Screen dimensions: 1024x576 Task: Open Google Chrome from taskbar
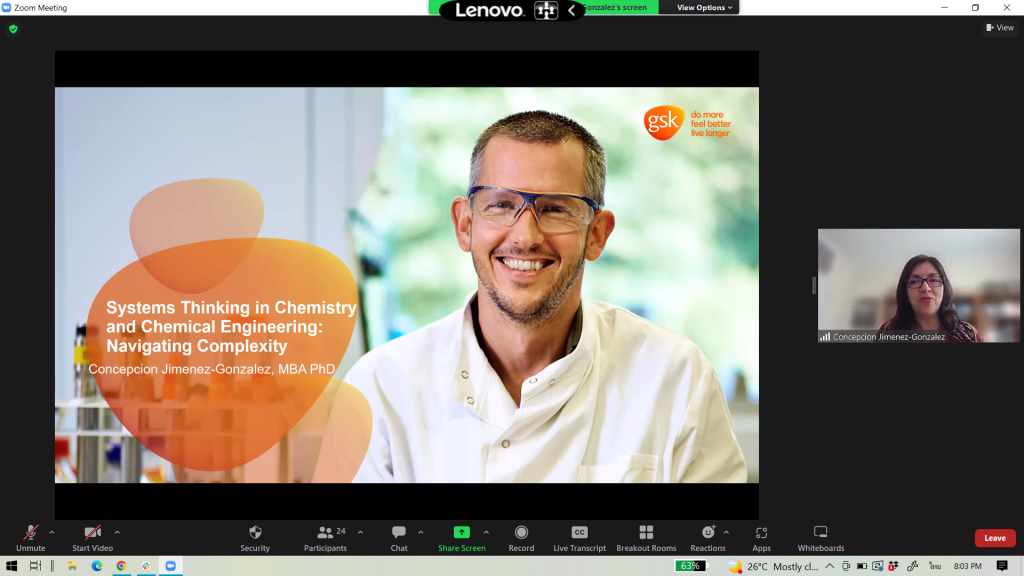(121, 566)
